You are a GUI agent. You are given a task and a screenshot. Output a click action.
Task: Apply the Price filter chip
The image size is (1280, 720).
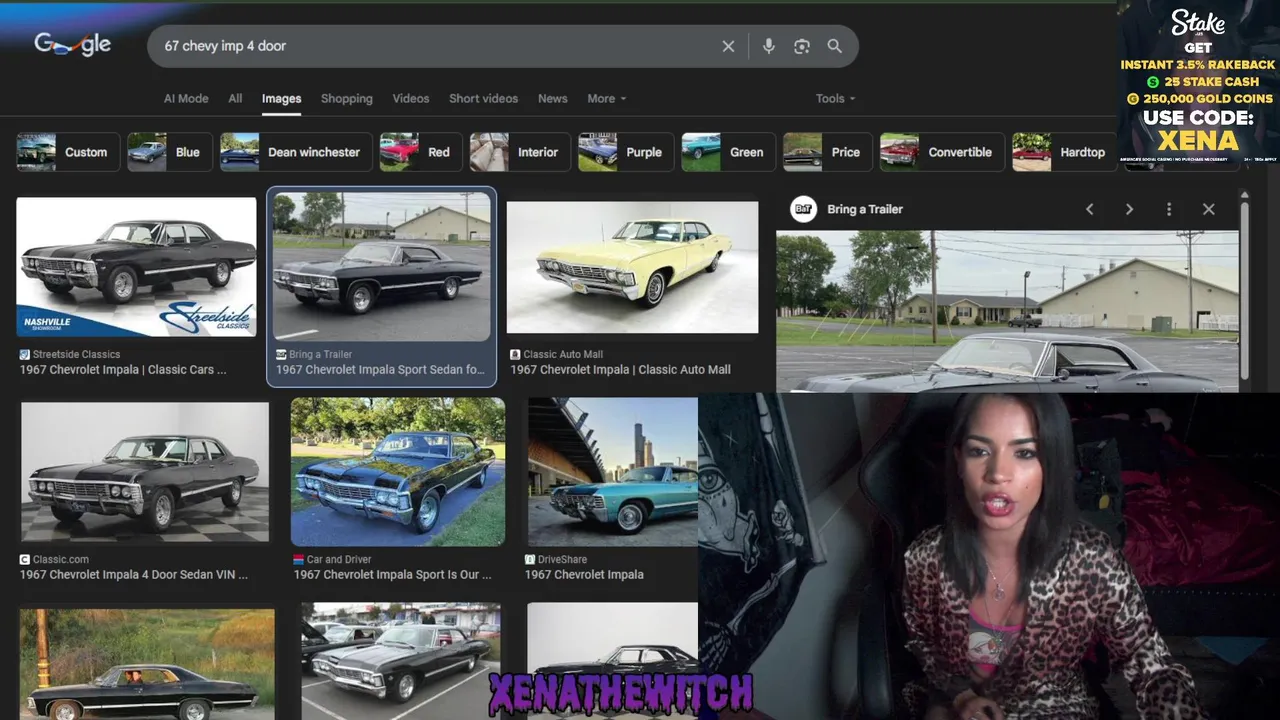828,152
